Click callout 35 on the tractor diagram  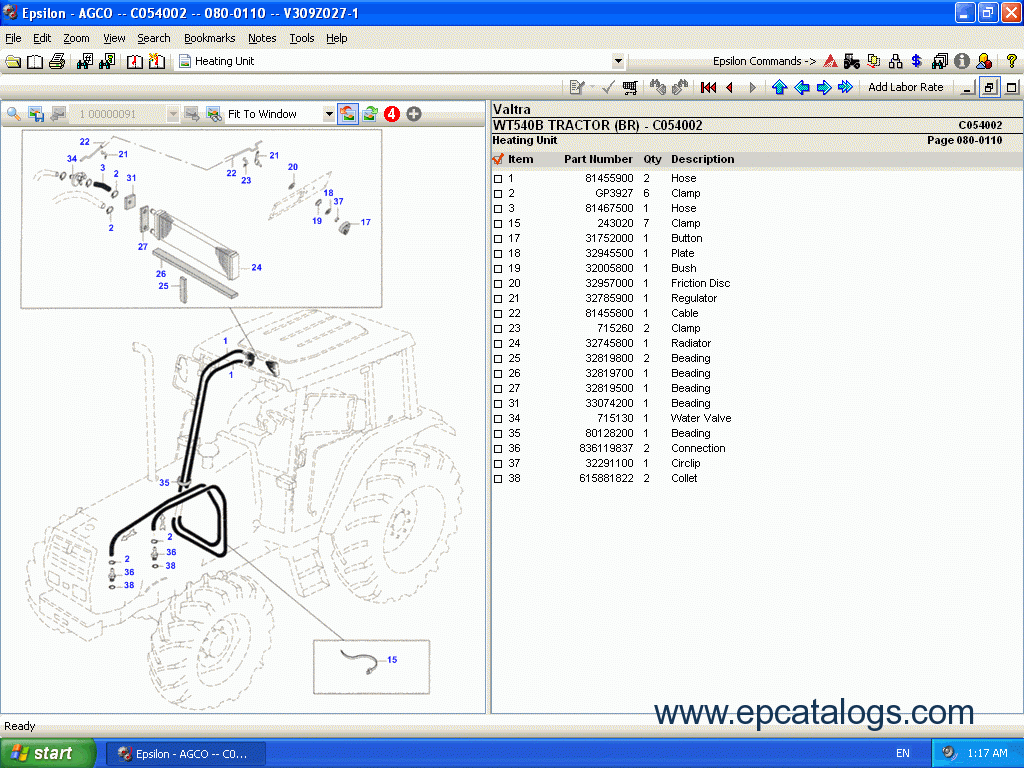click(164, 483)
